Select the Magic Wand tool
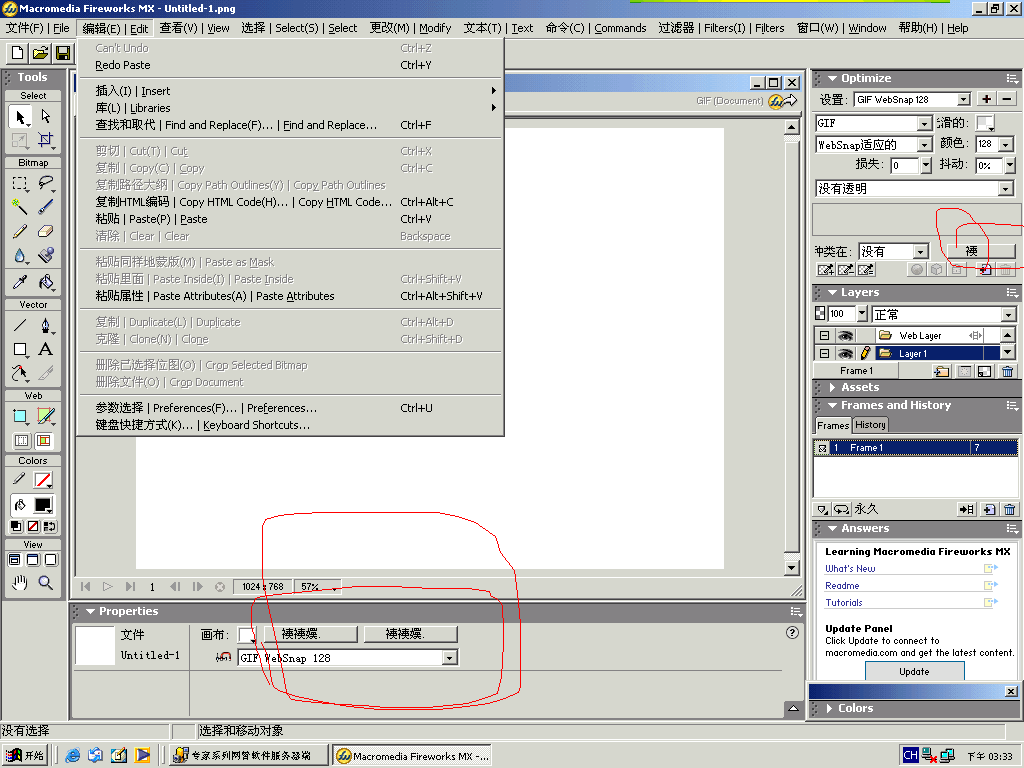The image size is (1024, 768). tap(20, 207)
